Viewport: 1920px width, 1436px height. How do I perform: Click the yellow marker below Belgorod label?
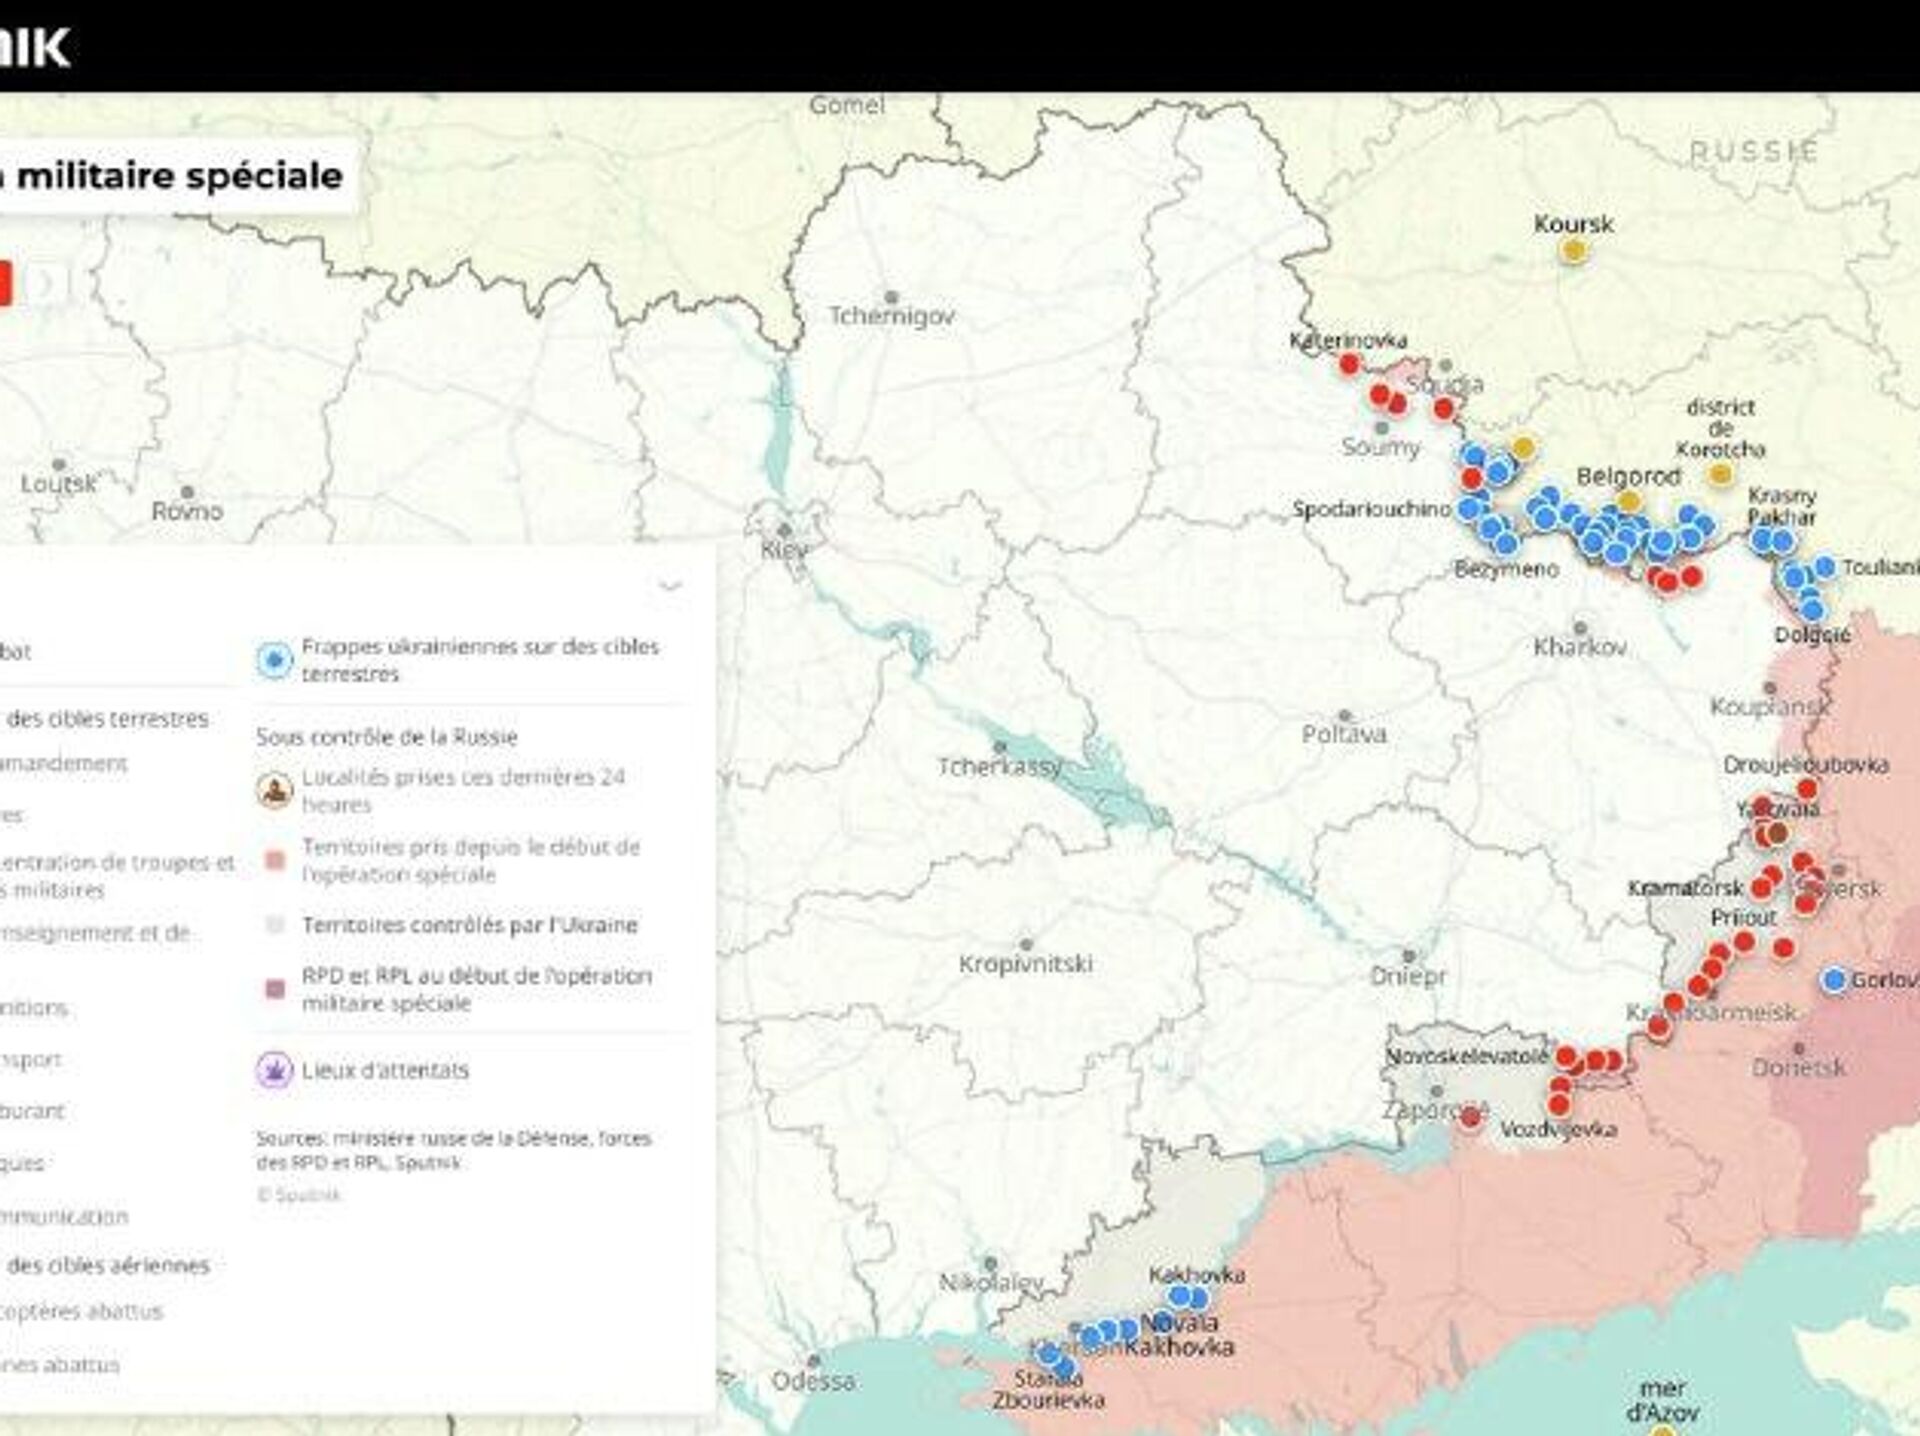(x=1628, y=501)
